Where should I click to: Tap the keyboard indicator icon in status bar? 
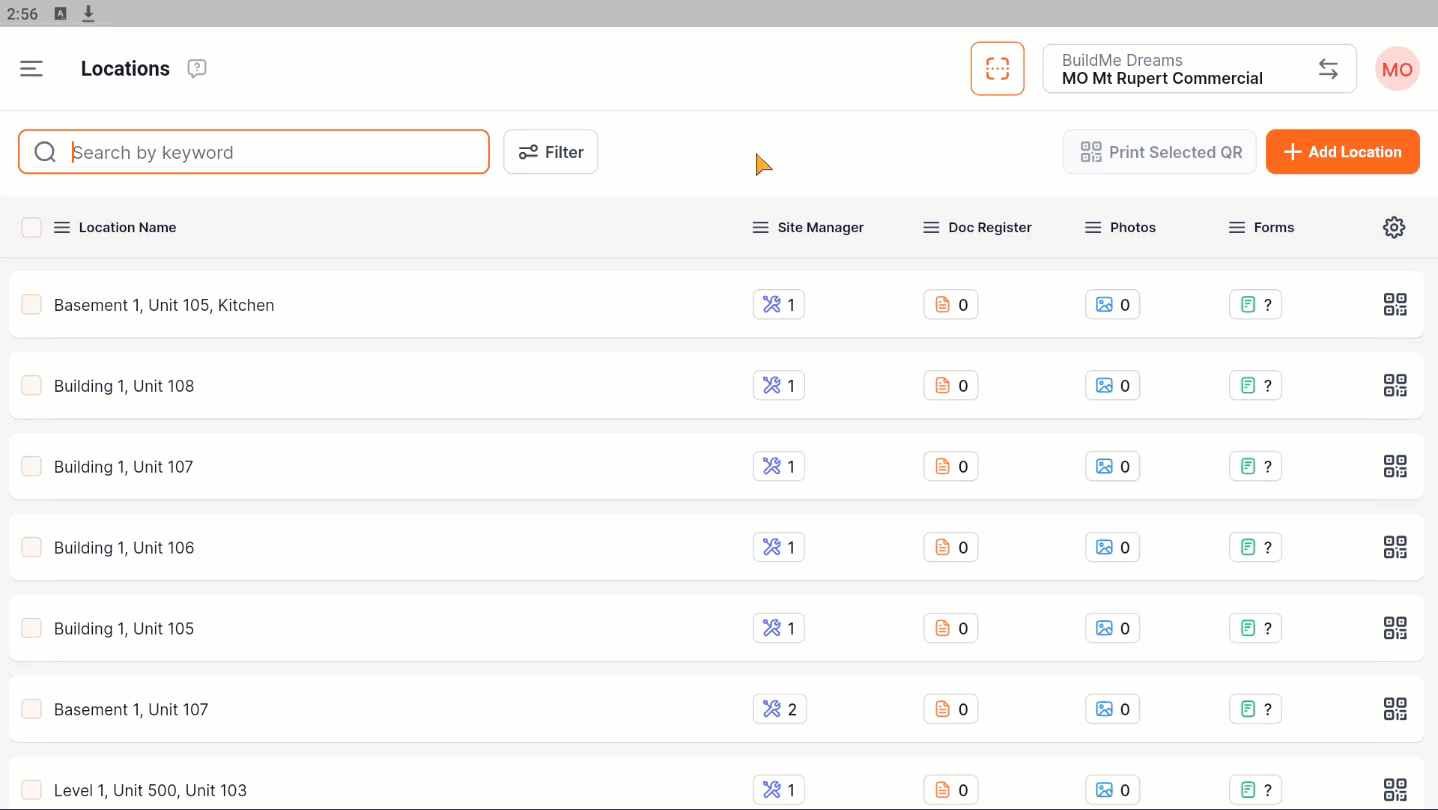[x=61, y=14]
